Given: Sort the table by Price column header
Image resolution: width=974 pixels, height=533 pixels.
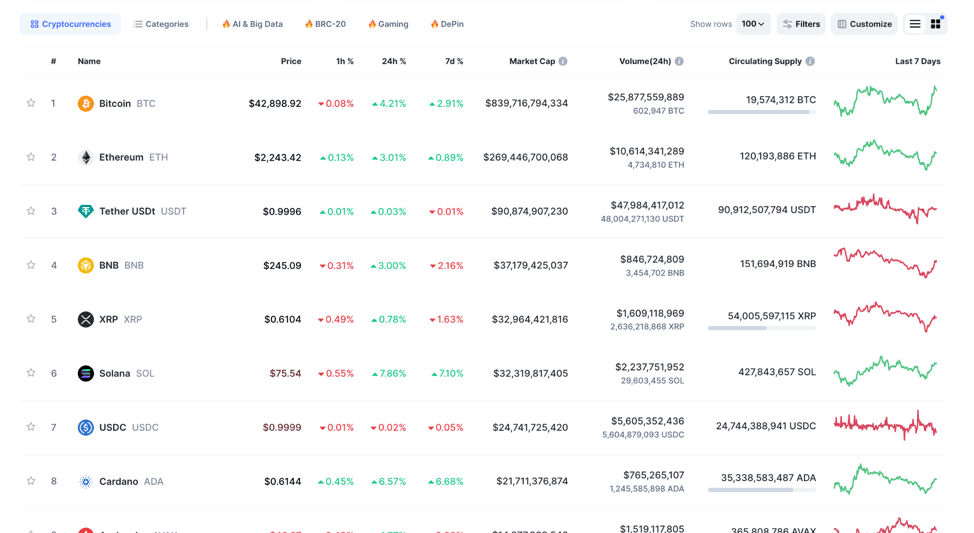Looking at the screenshot, I should pos(291,62).
